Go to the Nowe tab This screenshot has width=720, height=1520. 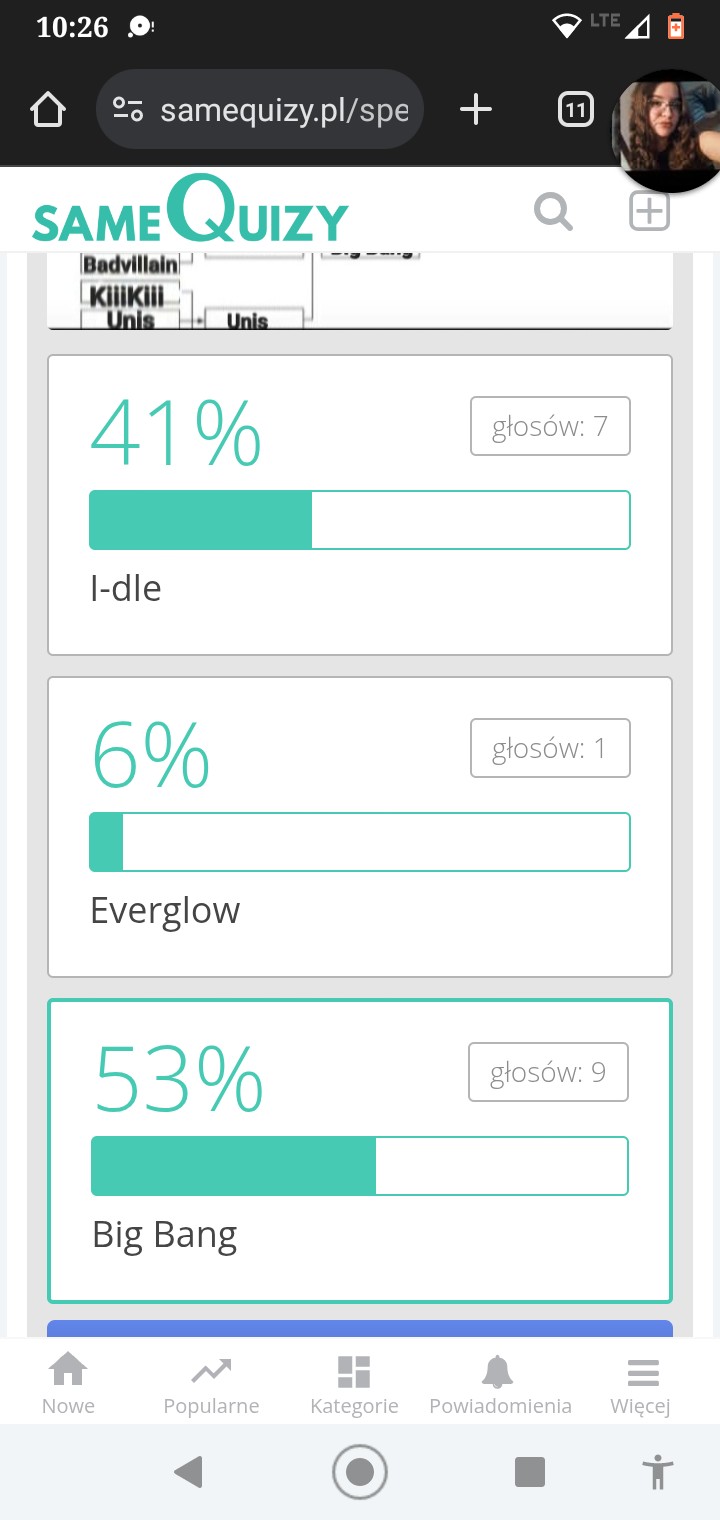68,1383
